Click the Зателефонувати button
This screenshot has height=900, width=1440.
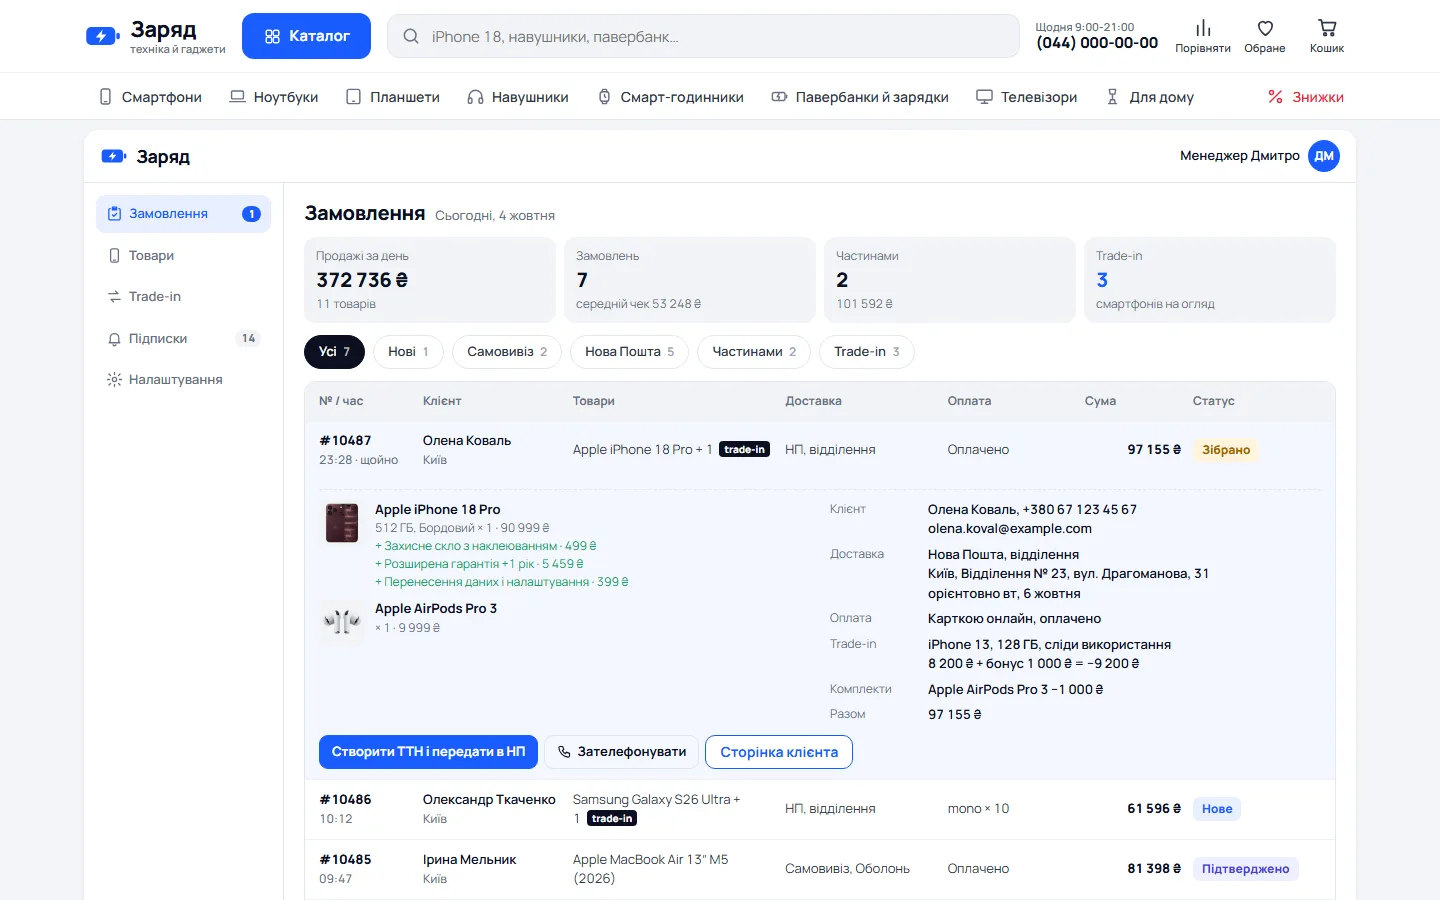coord(621,752)
